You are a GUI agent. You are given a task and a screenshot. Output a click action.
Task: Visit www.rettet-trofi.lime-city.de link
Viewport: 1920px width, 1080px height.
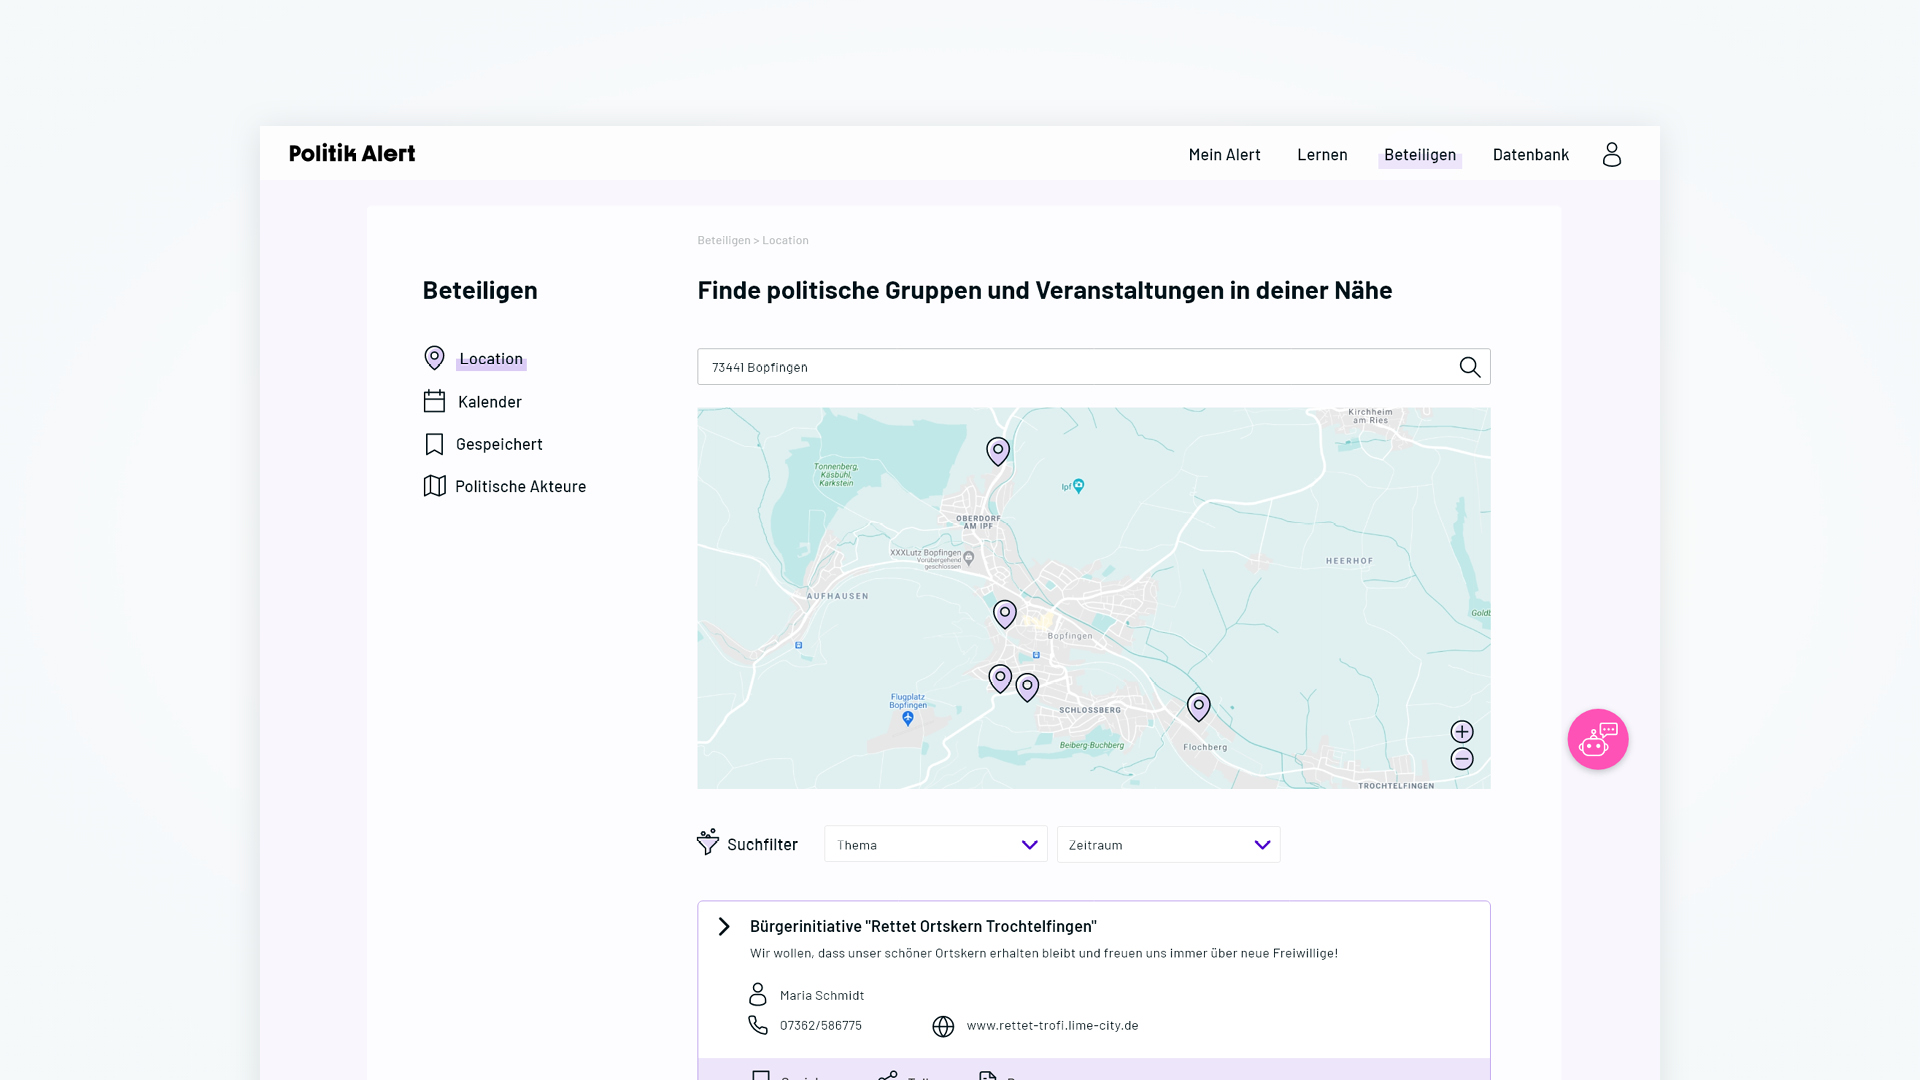pos(1052,1026)
